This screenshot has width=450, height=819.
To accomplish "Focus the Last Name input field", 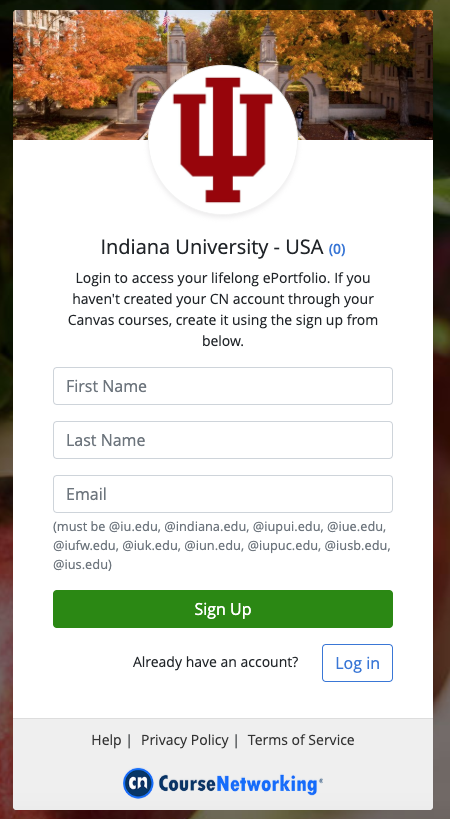I will [x=223, y=440].
